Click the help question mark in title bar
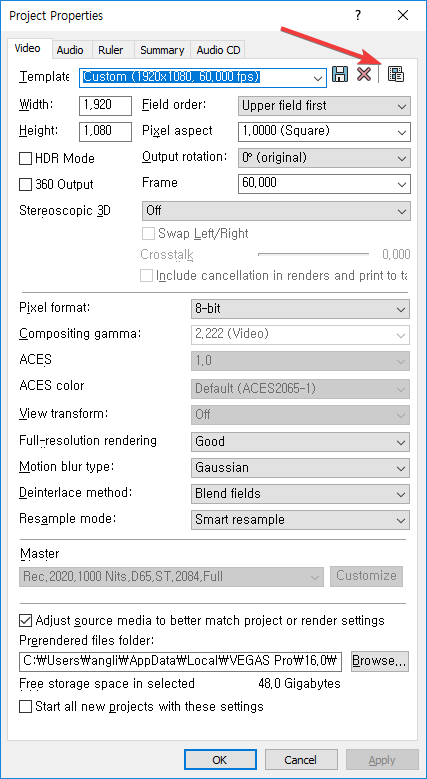This screenshot has height=779, width=427. point(357,15)
